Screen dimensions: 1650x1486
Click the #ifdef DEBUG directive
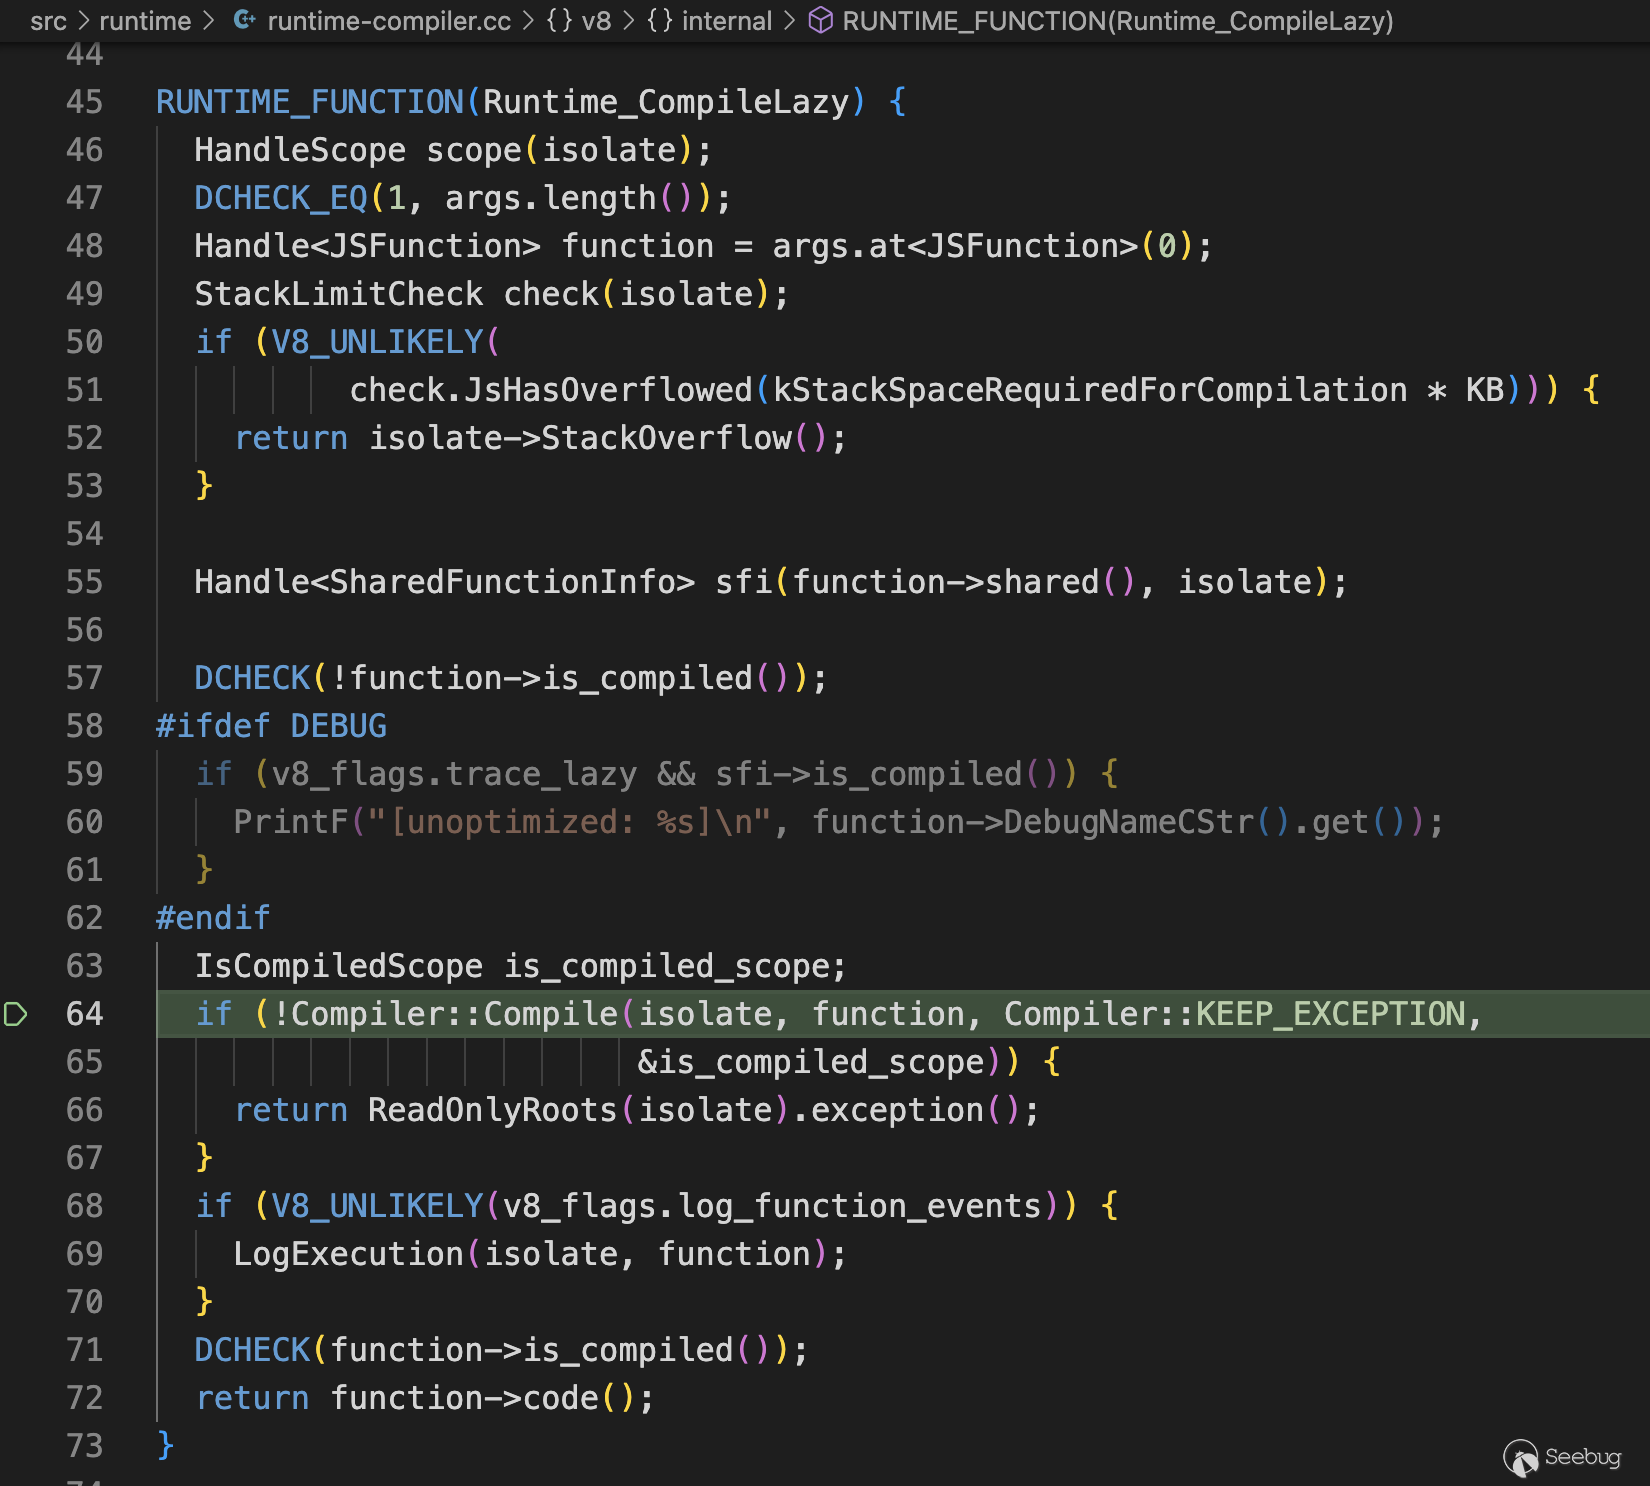pos(271,726)
